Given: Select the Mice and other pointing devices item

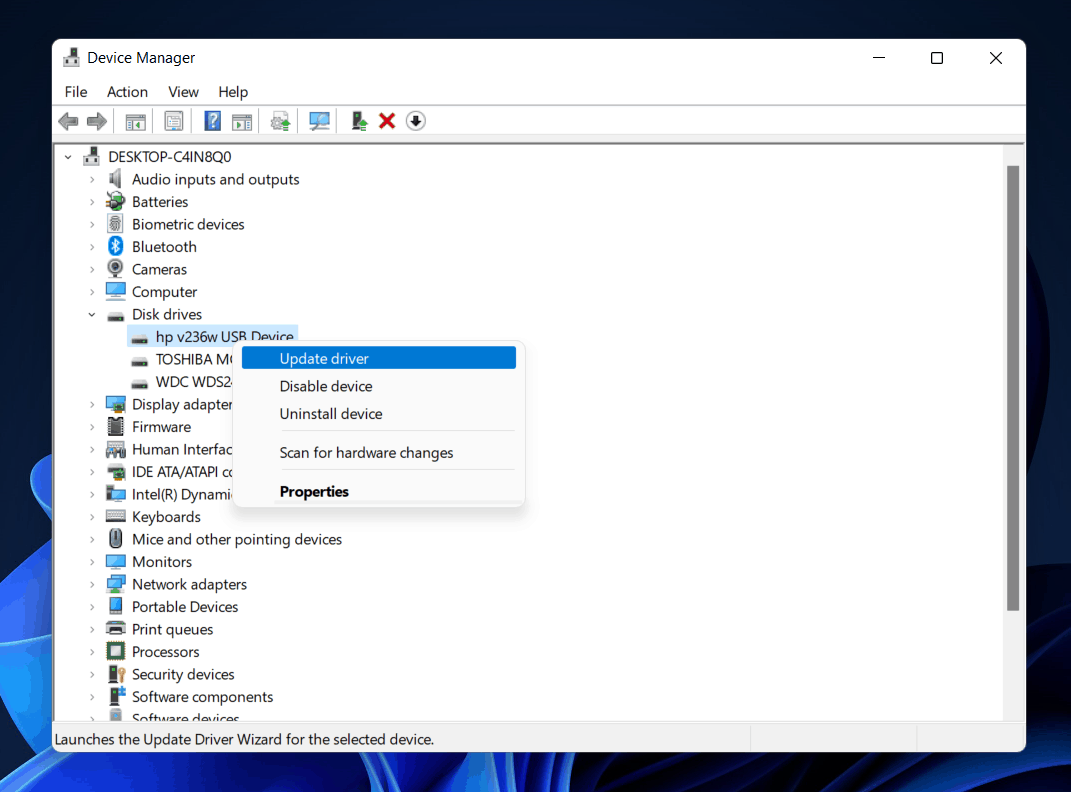Looking at the screenshot, I should click(236, 540).
